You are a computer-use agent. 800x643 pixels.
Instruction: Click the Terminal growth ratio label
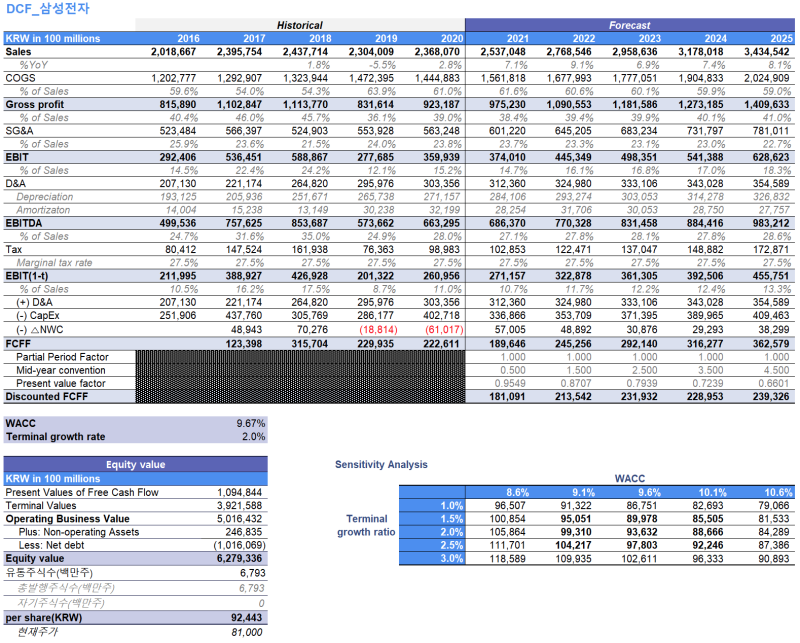[x=366, y=526]
